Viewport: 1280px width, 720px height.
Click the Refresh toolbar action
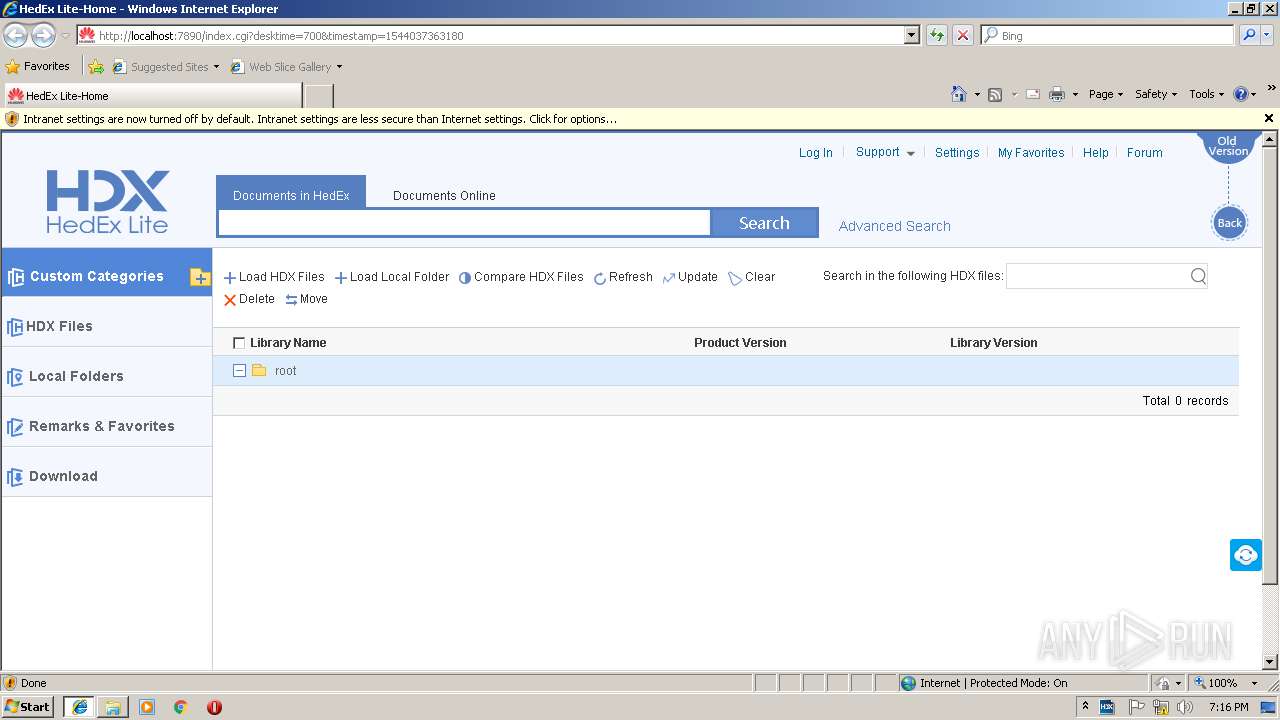[x=623, y=277]
